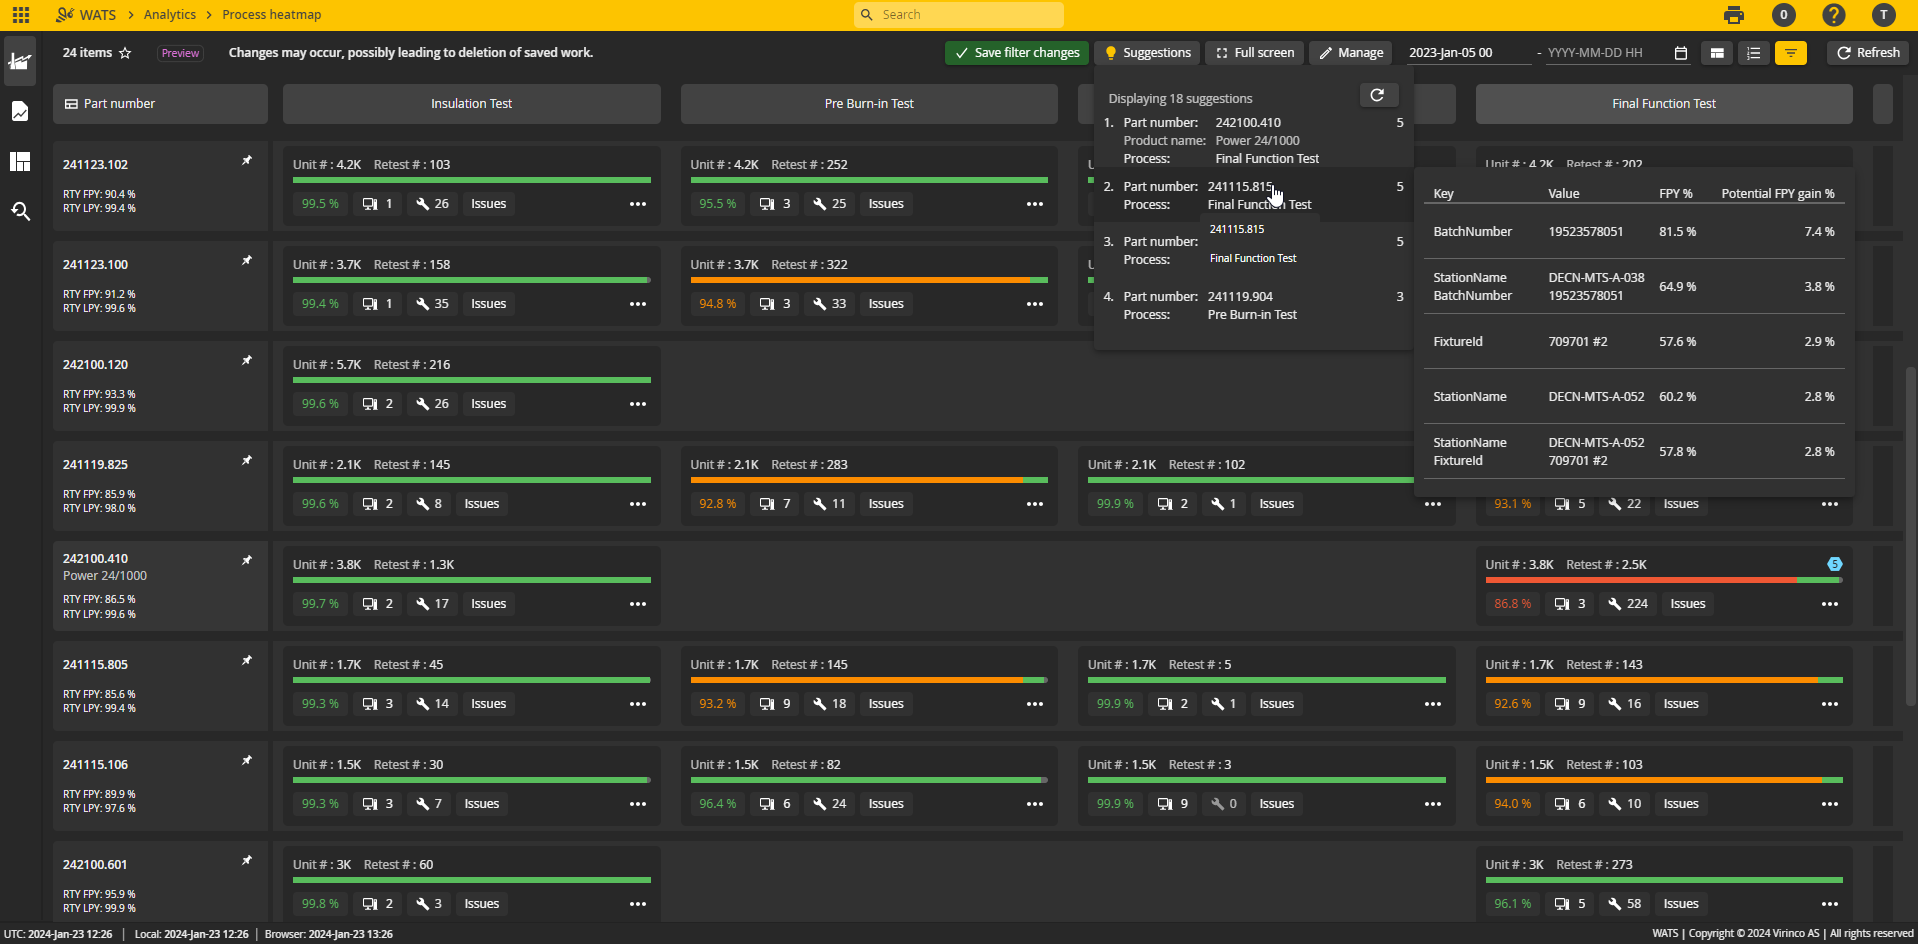This screenshot has height=944, width=1918.
Task: Enter Full screen mode
Action: (x=1253, y=52)
